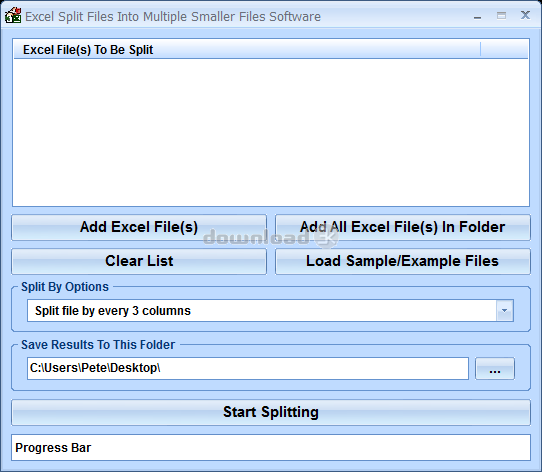Select the 'Split file by every 3 columns' combo box

270,311
